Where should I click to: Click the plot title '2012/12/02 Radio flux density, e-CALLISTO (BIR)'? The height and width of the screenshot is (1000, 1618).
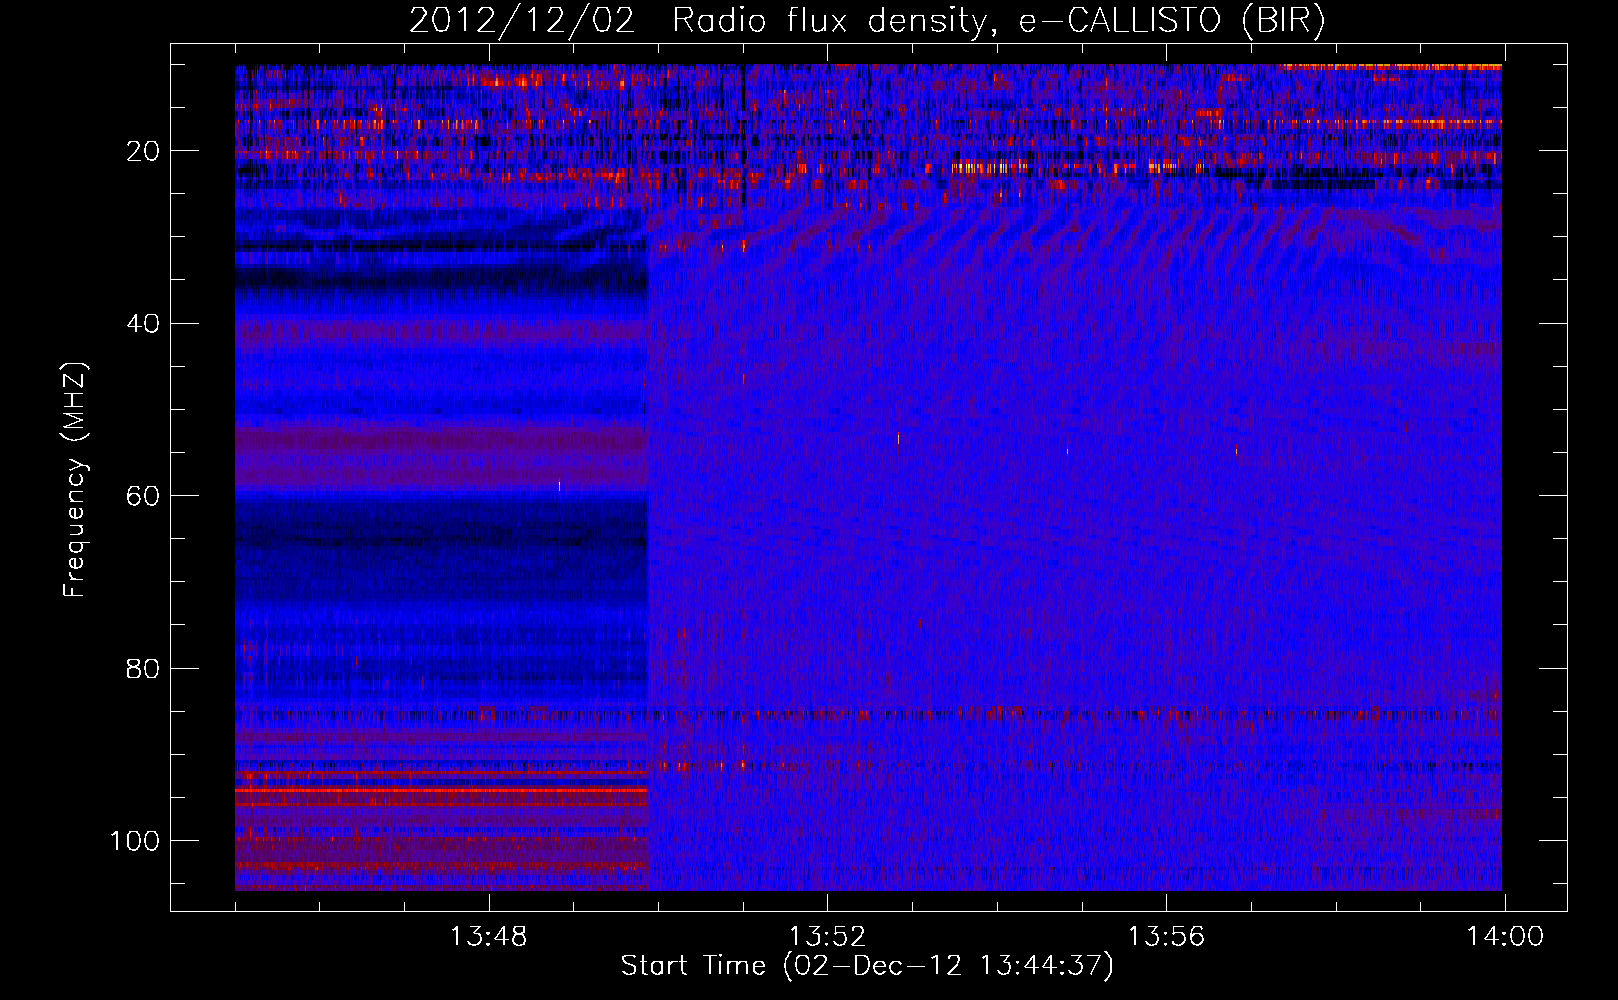pos(867,21)
